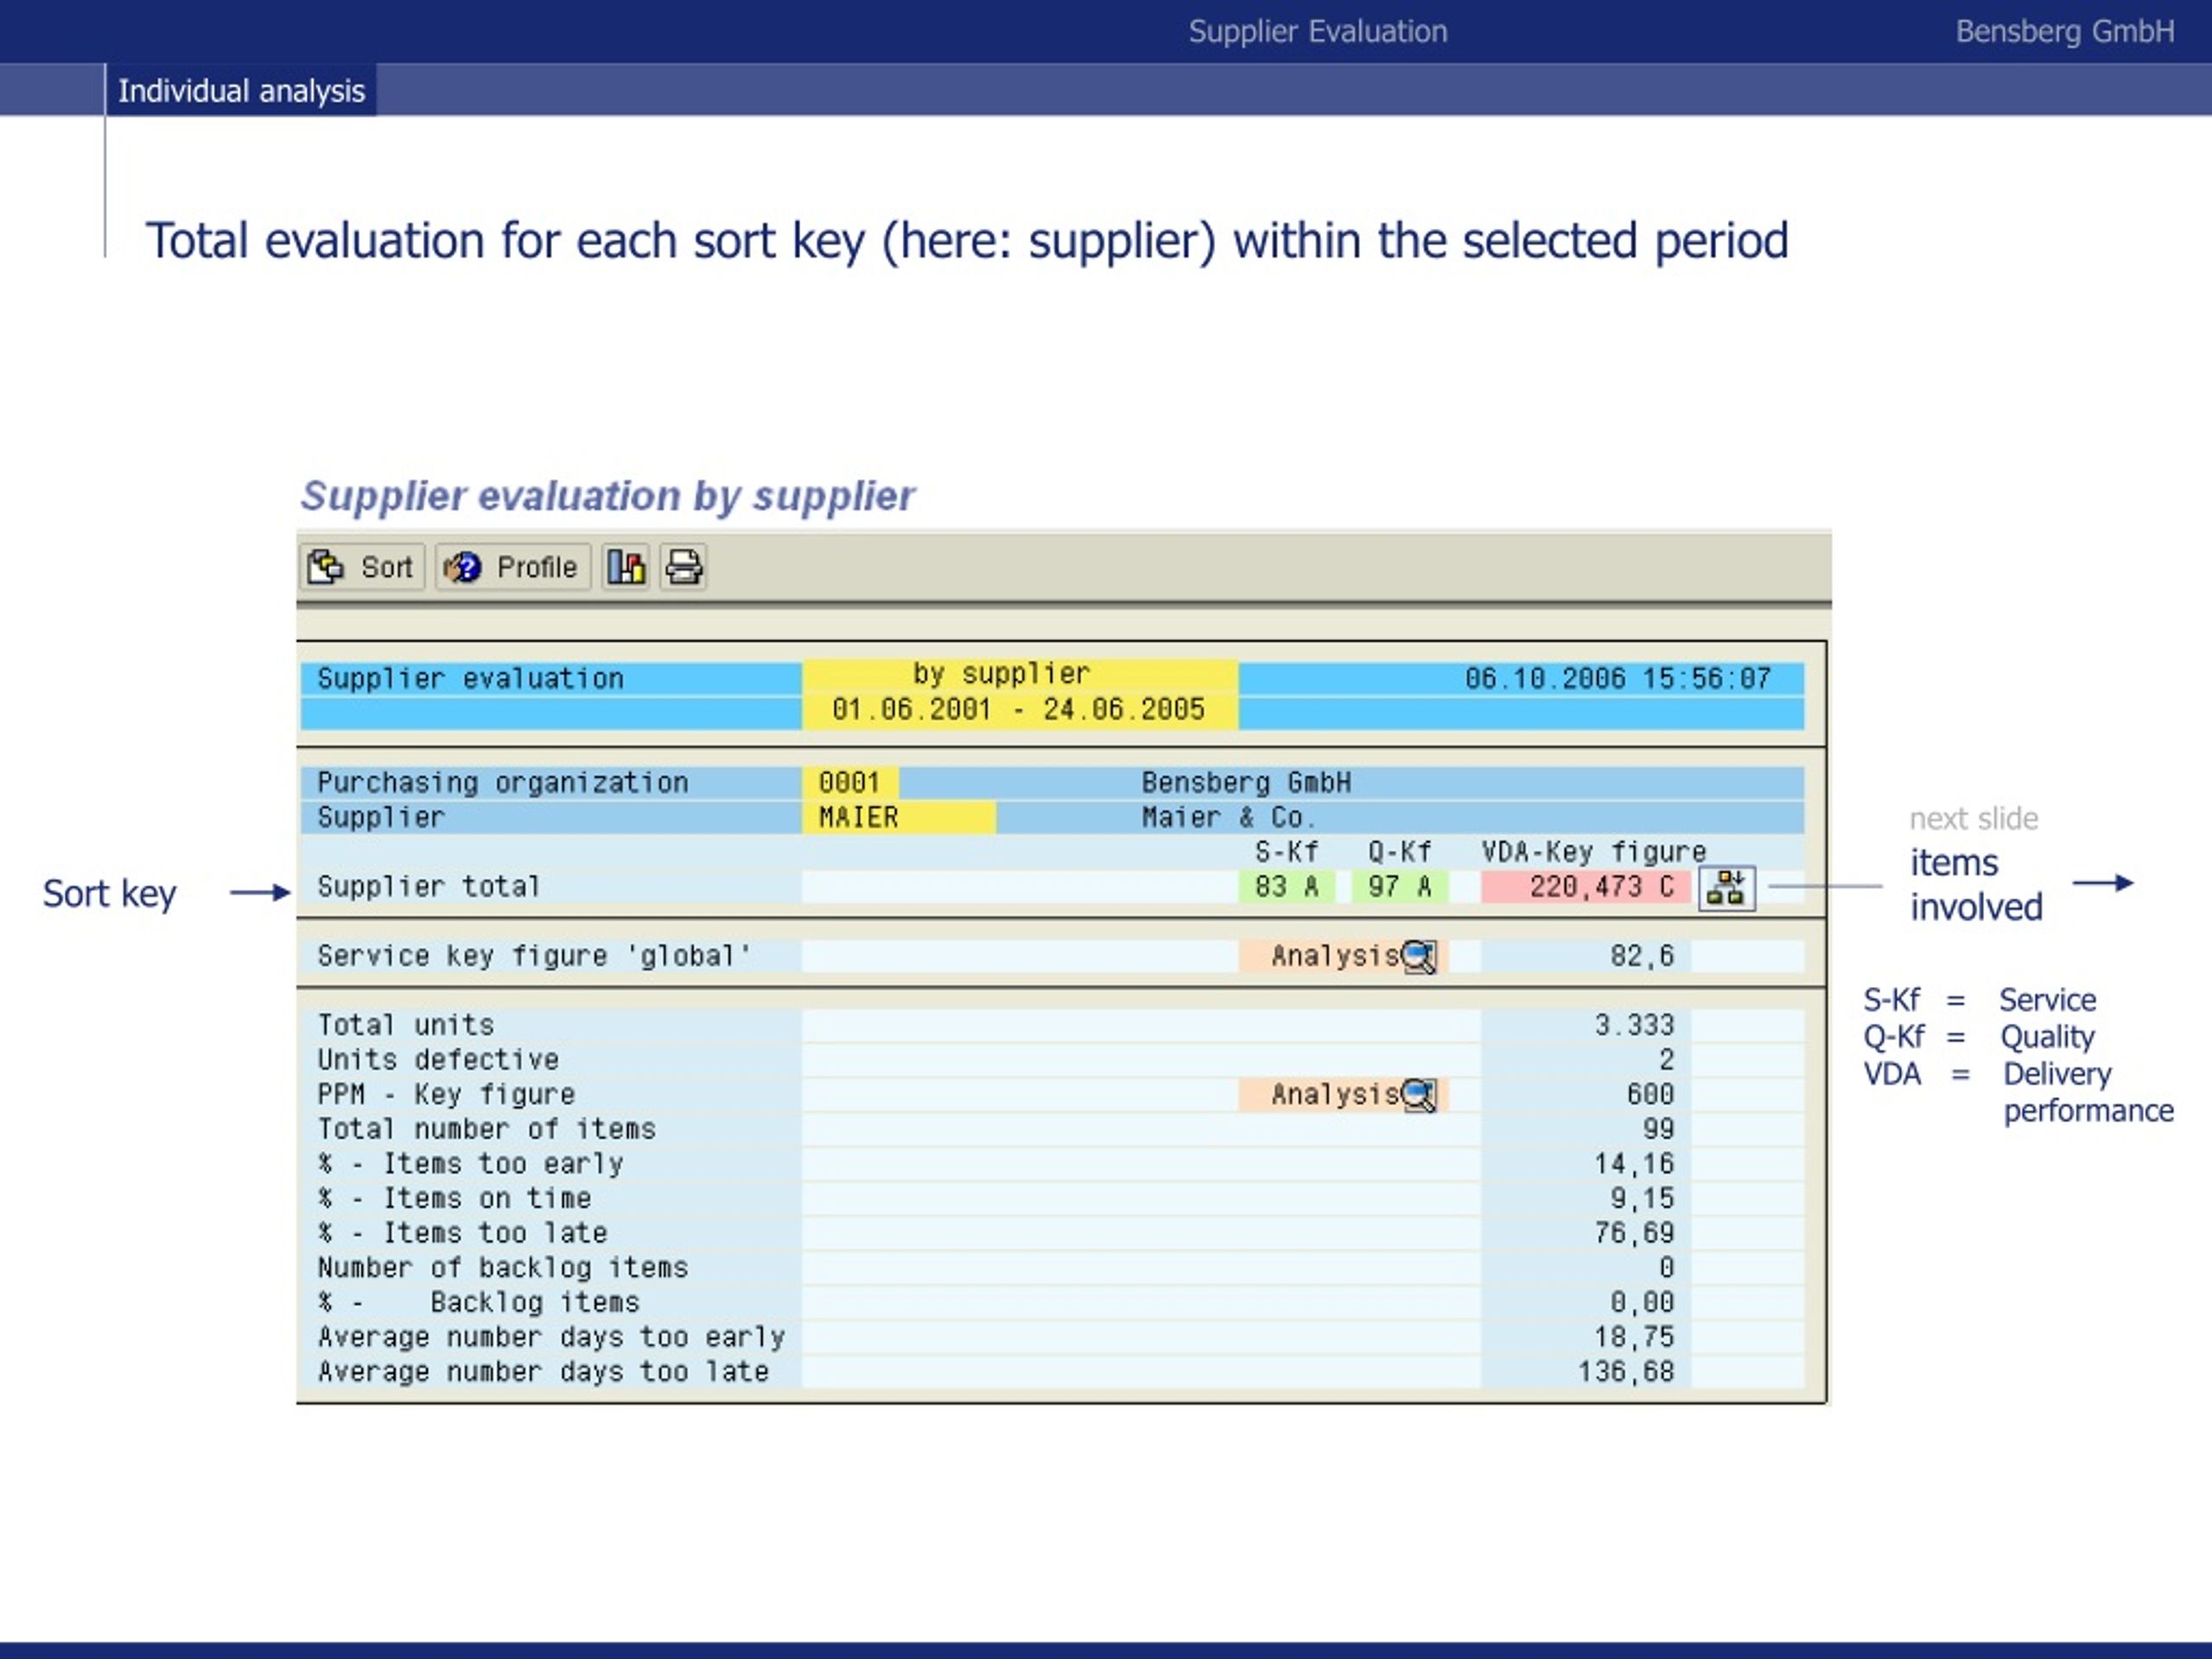Click the Sort button

click(x=362, y=567)
